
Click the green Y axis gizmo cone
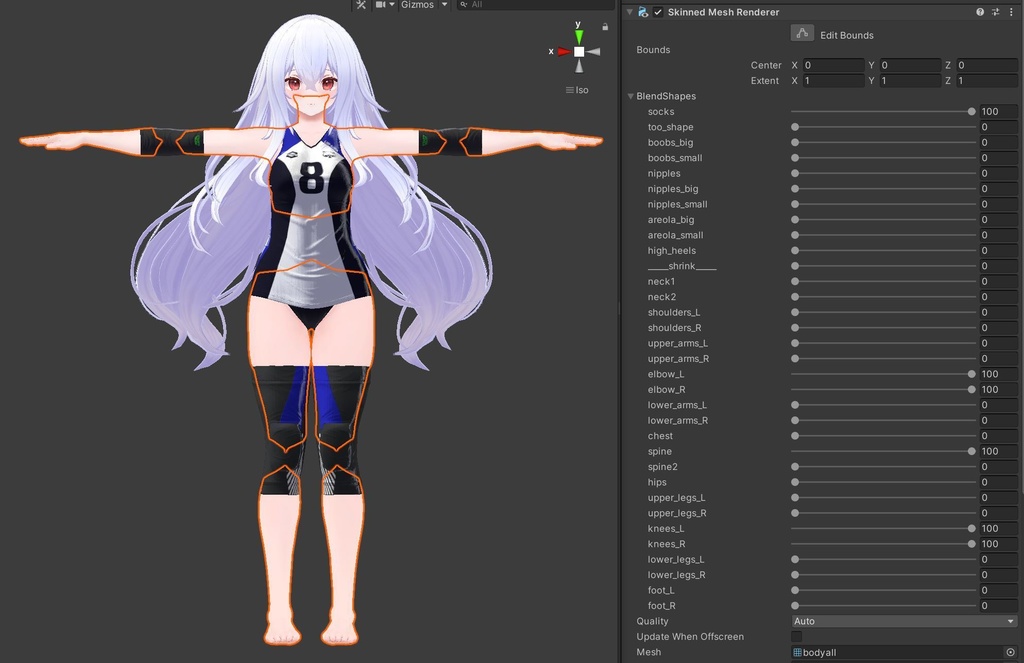(579, 37)
